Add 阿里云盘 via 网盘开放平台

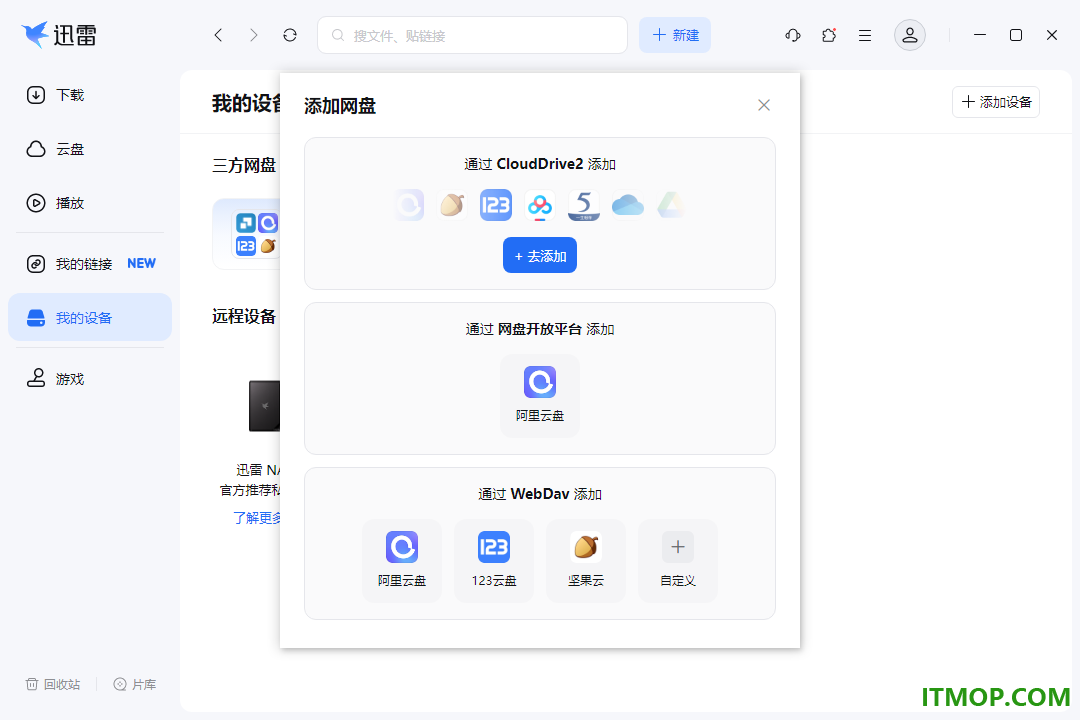click(540, 395)
